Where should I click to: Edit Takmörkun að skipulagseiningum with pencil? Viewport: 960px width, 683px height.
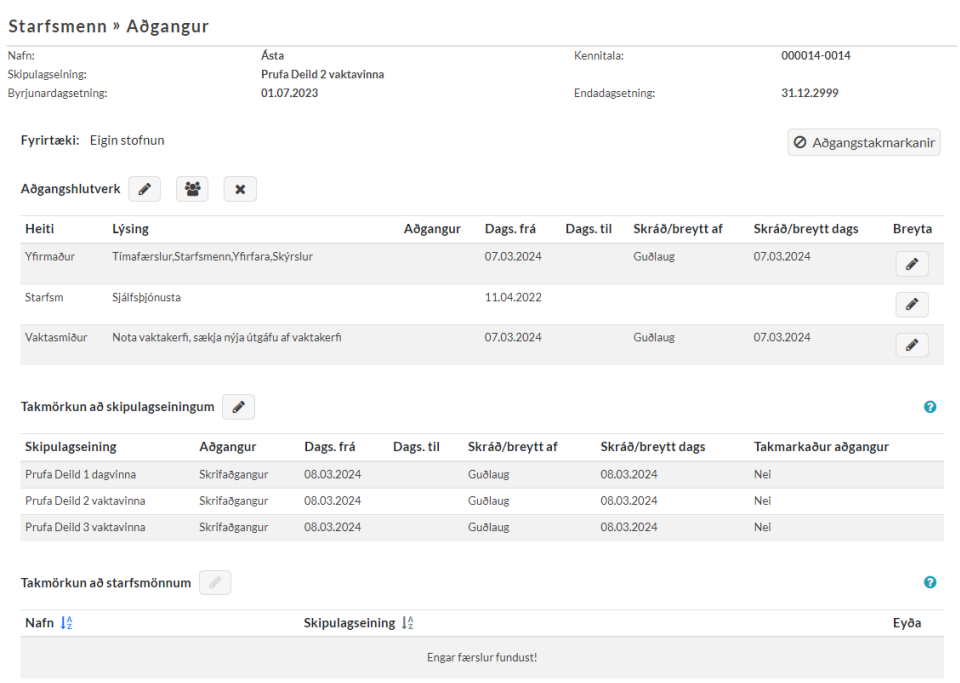[x=238, y=407]
